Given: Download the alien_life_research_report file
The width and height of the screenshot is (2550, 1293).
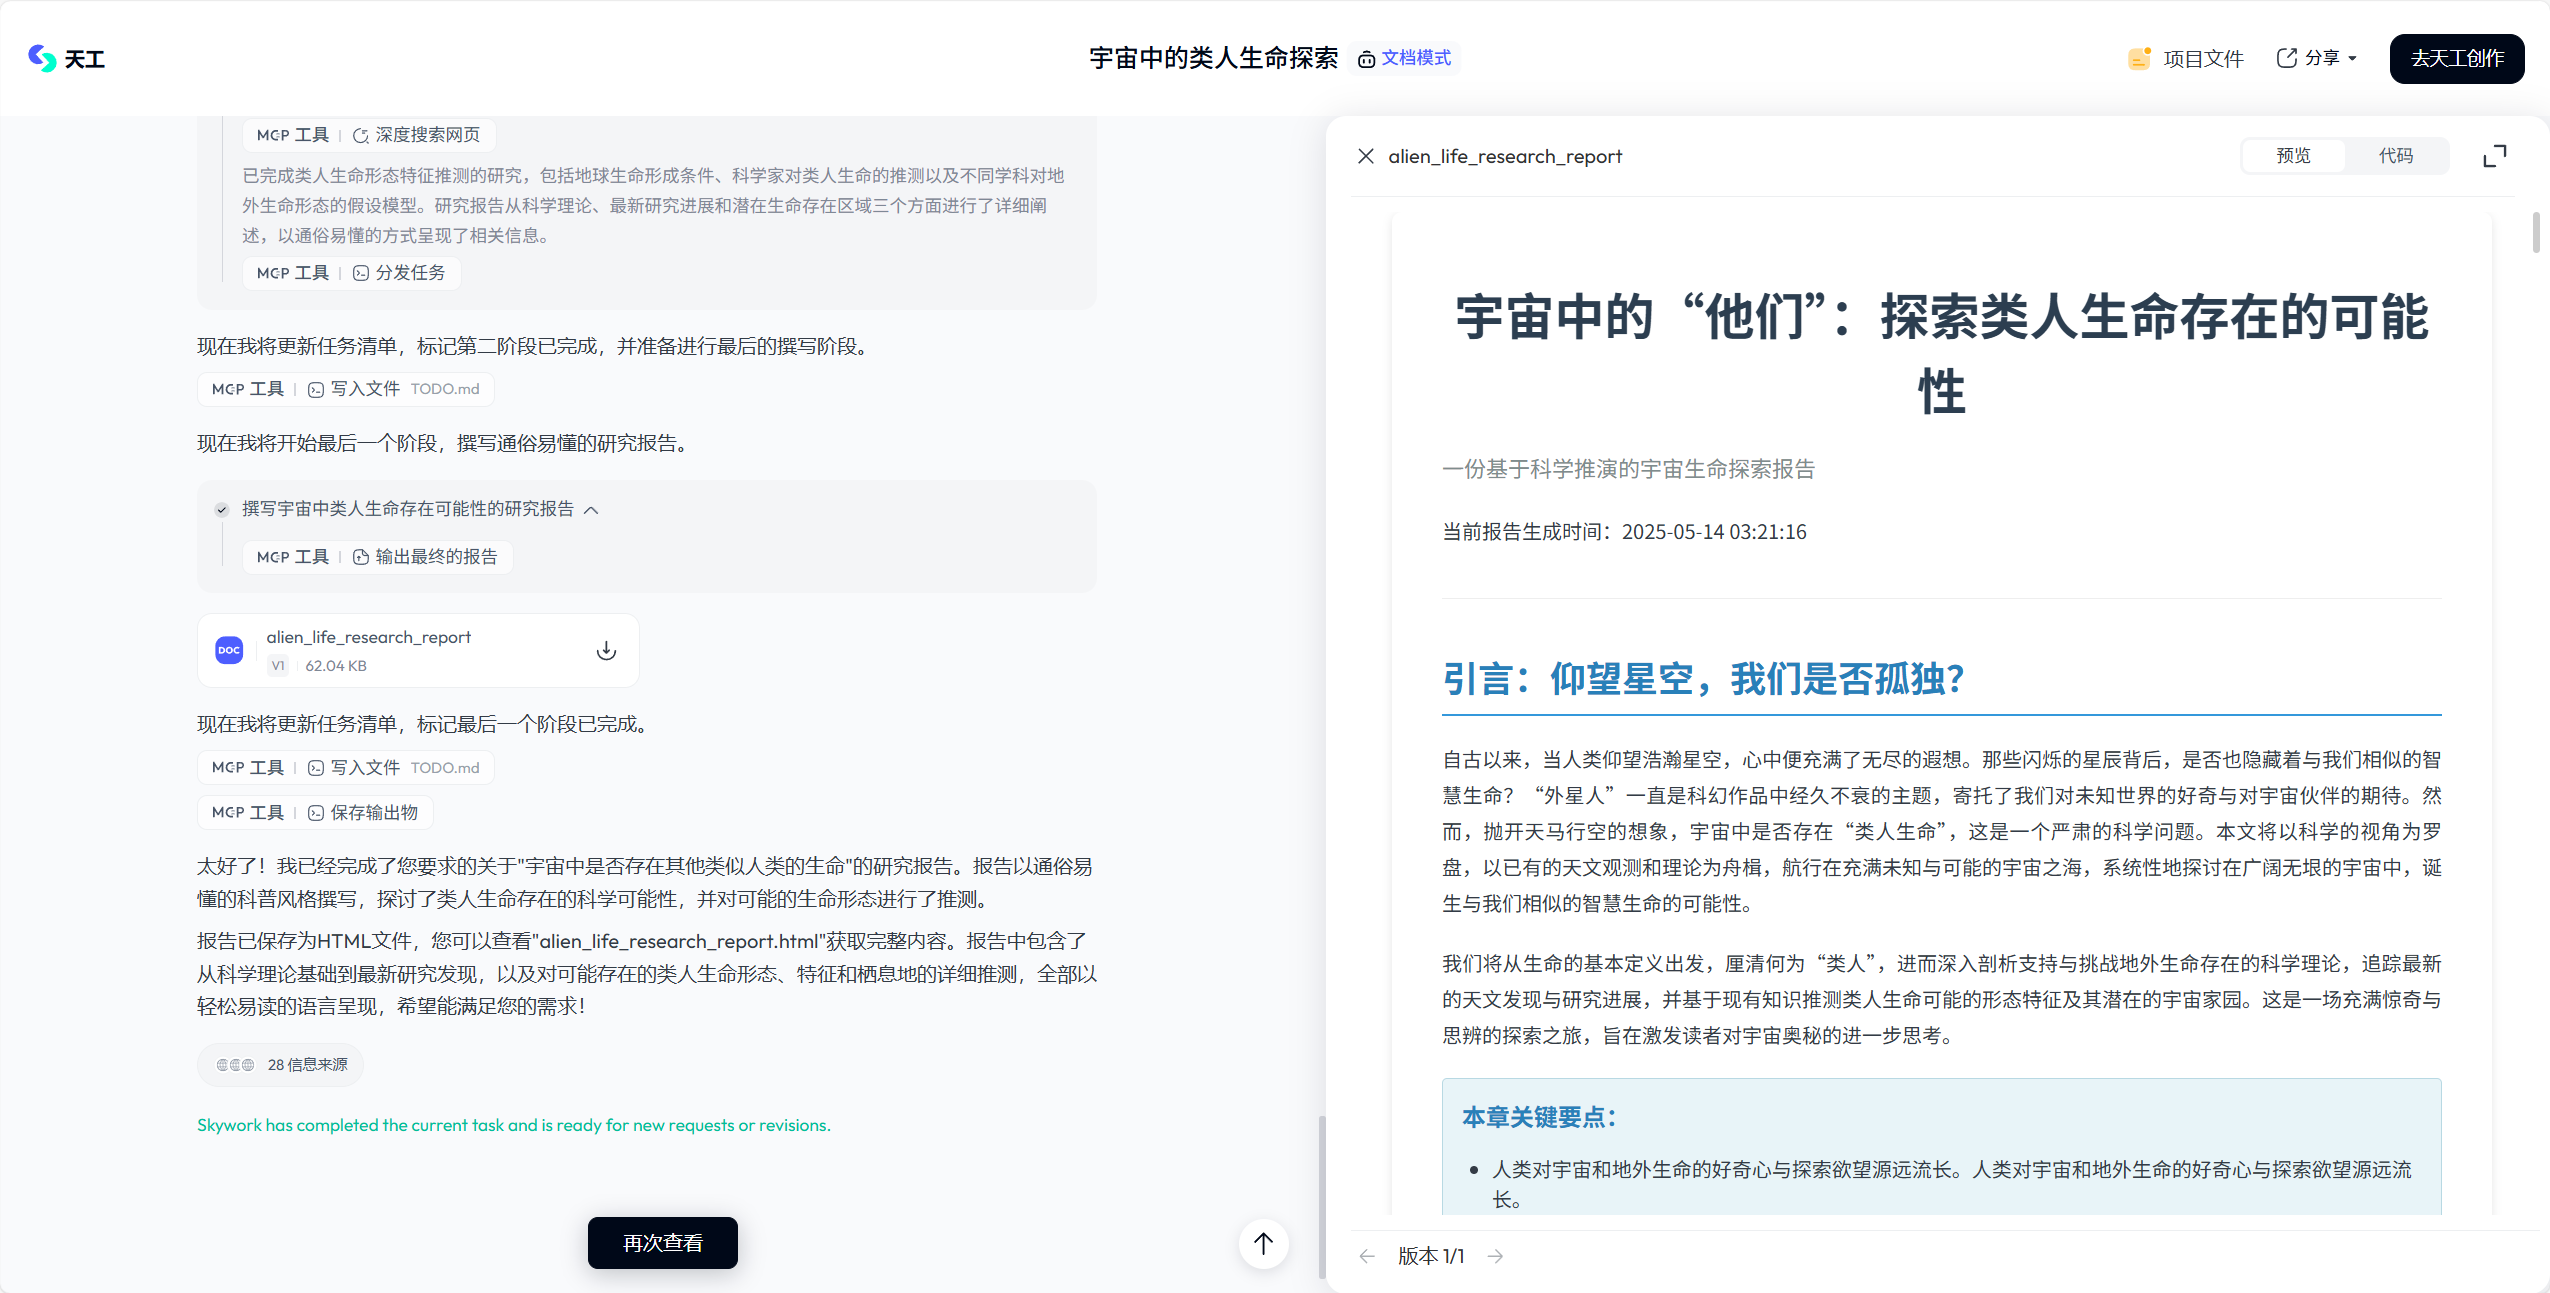Looking at the screenshot, I should pos(606,651).
